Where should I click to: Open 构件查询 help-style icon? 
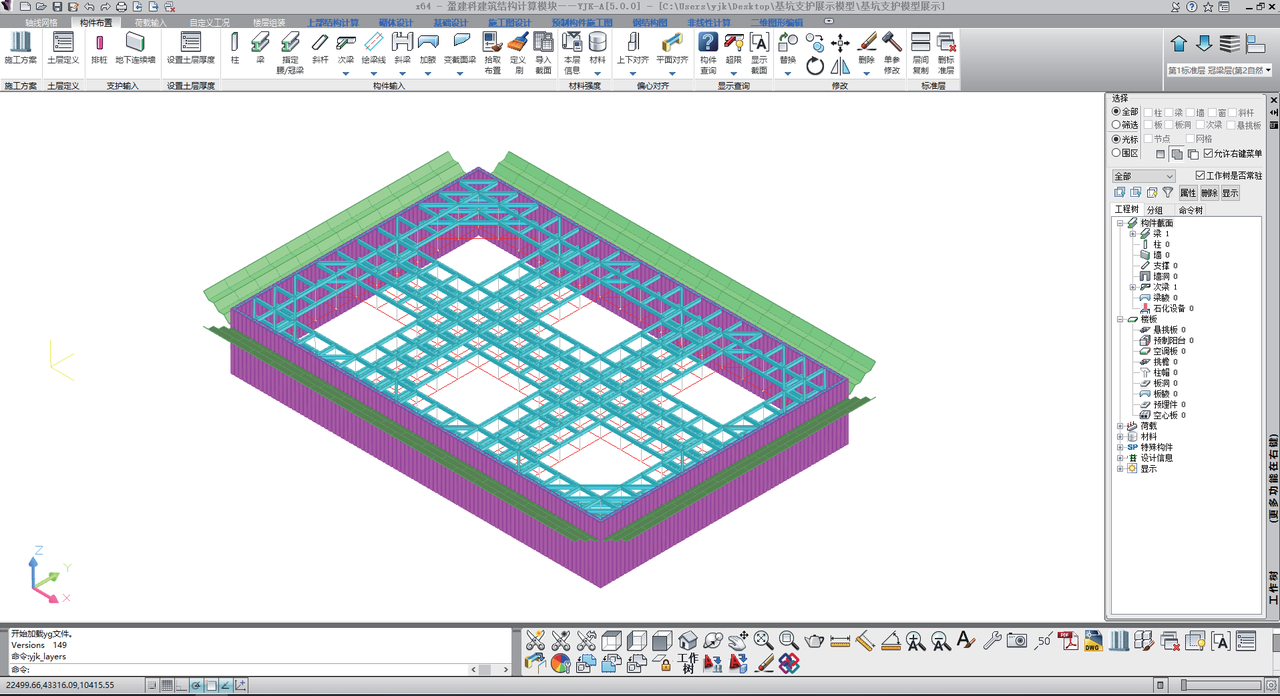[x=708, y=53]
